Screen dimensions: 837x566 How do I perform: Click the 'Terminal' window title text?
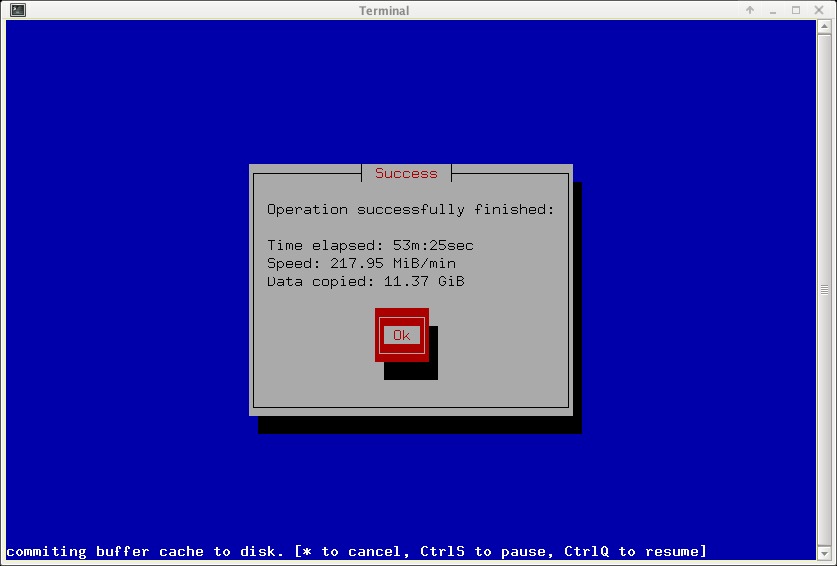tap(384, 11)
